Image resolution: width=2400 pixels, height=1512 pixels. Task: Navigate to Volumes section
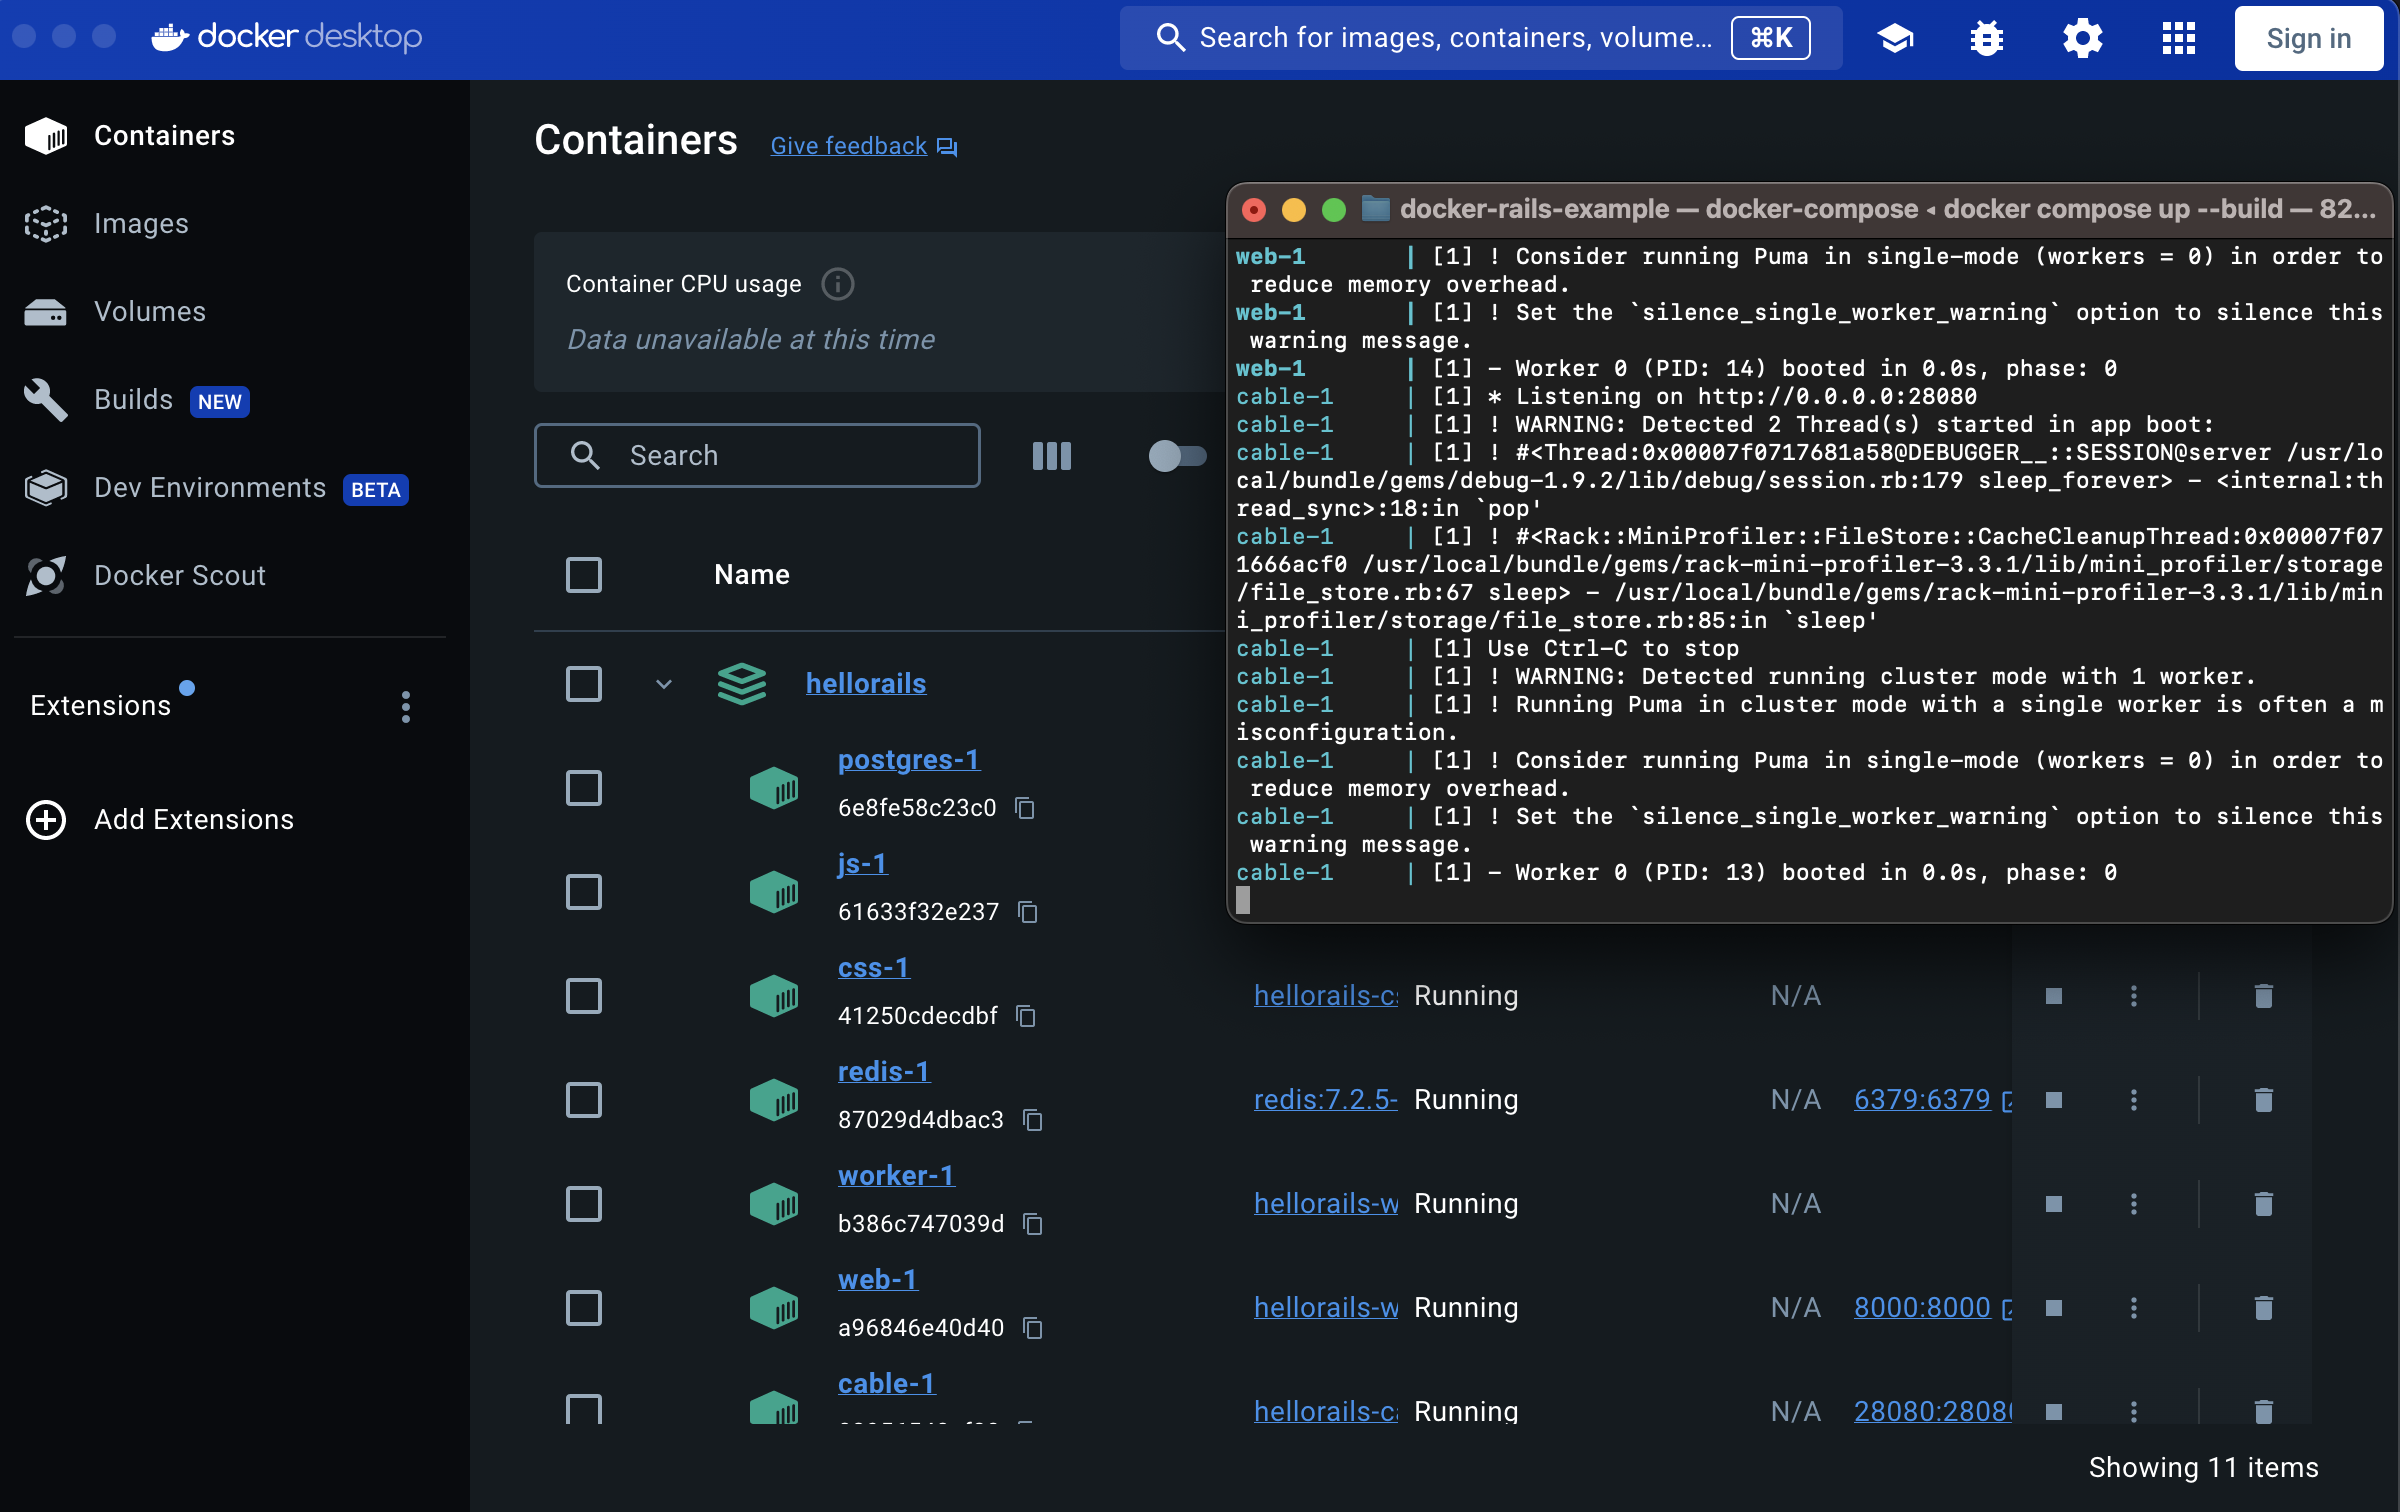(150, 310)
